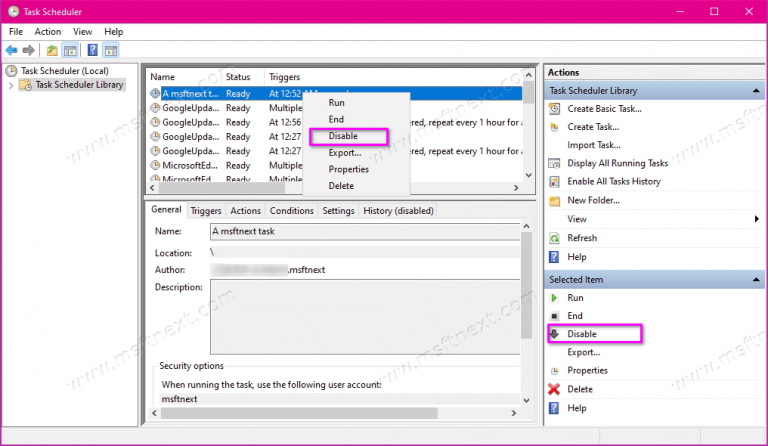Click the Back arrow toolbar icon

[12, 50]
